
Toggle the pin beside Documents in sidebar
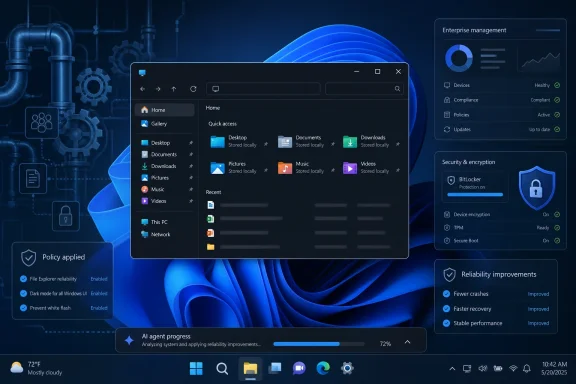tap(191, 154)
